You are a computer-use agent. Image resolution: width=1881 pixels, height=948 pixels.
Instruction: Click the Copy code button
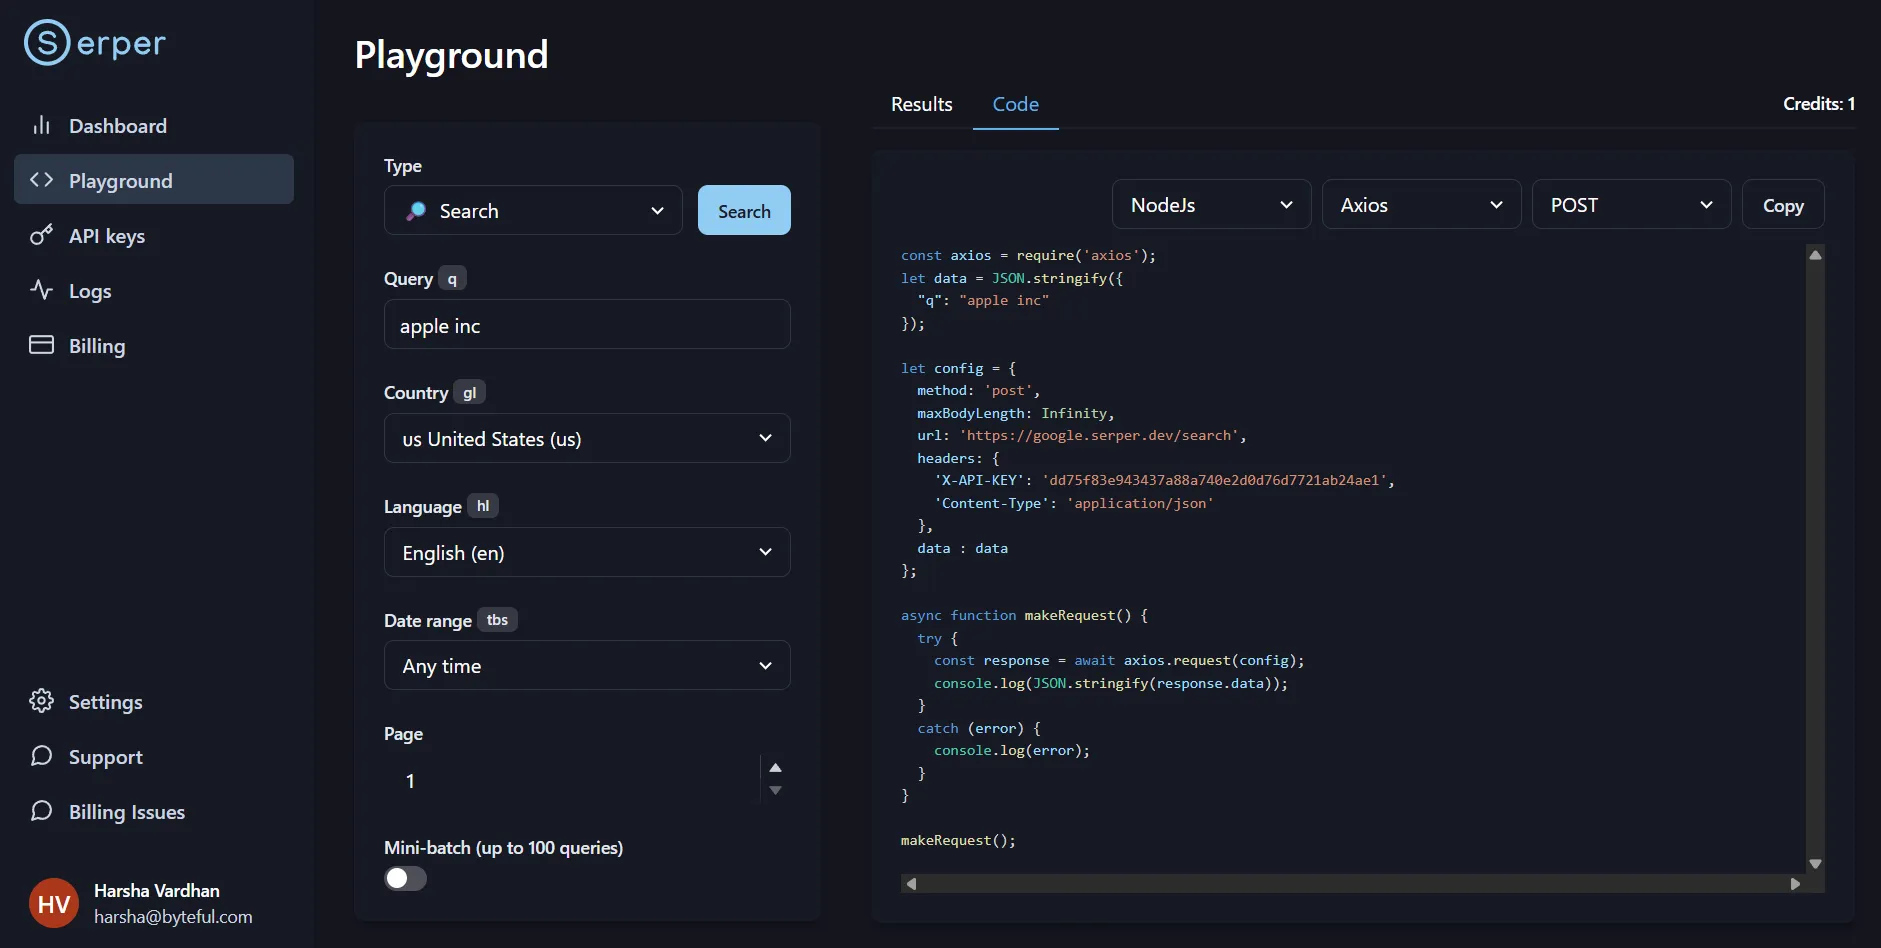pos(1783,204)
